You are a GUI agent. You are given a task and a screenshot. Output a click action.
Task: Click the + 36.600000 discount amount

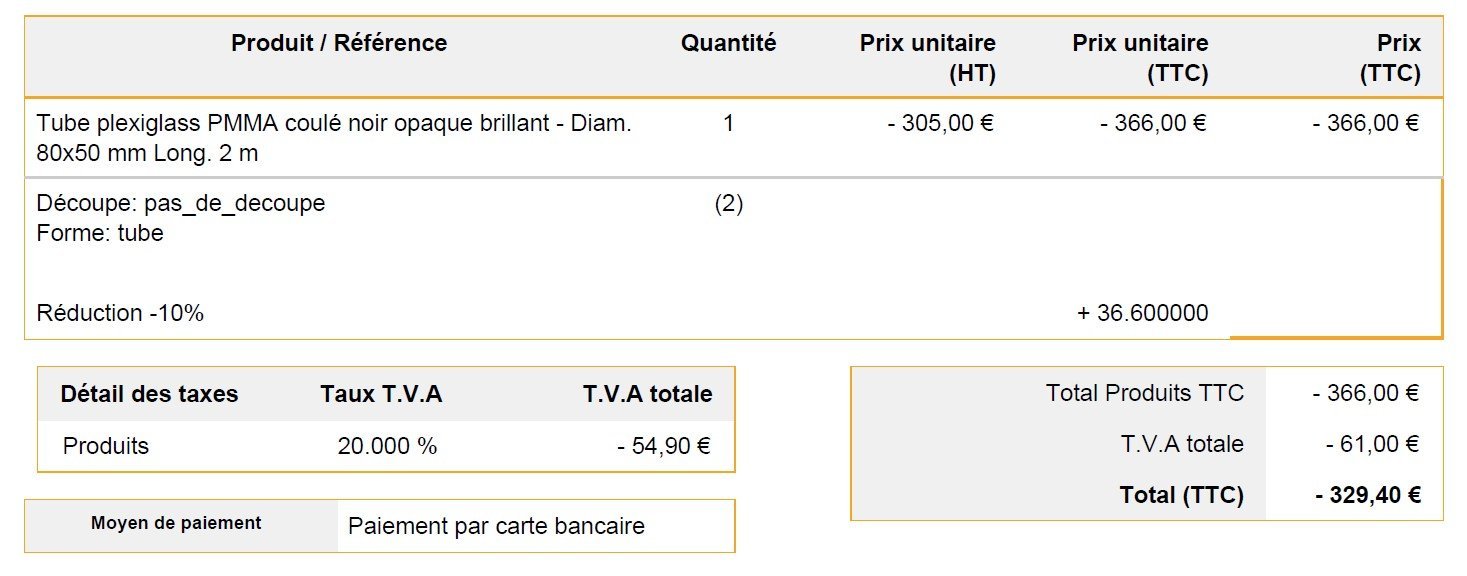1142,313
